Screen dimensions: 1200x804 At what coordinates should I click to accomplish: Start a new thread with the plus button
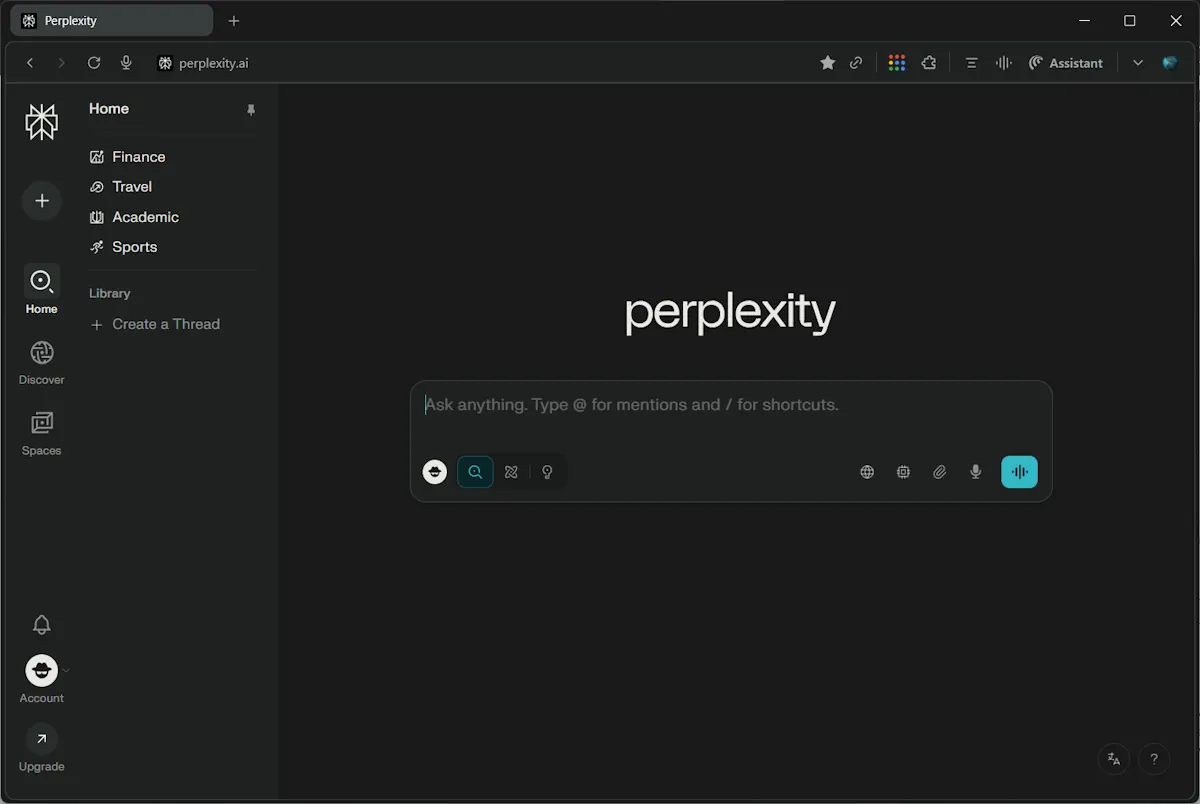pos(41,201)
